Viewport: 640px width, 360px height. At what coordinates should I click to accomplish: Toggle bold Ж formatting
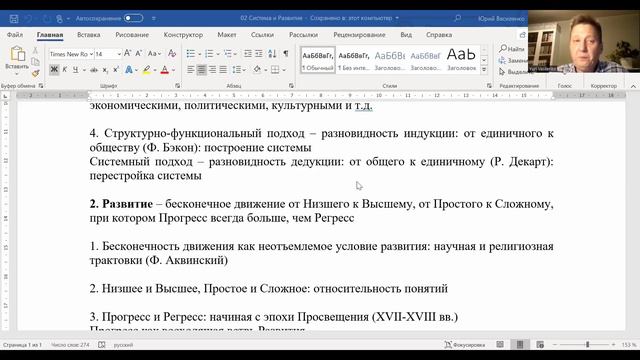pyautogui.click(x=54, y=70)
